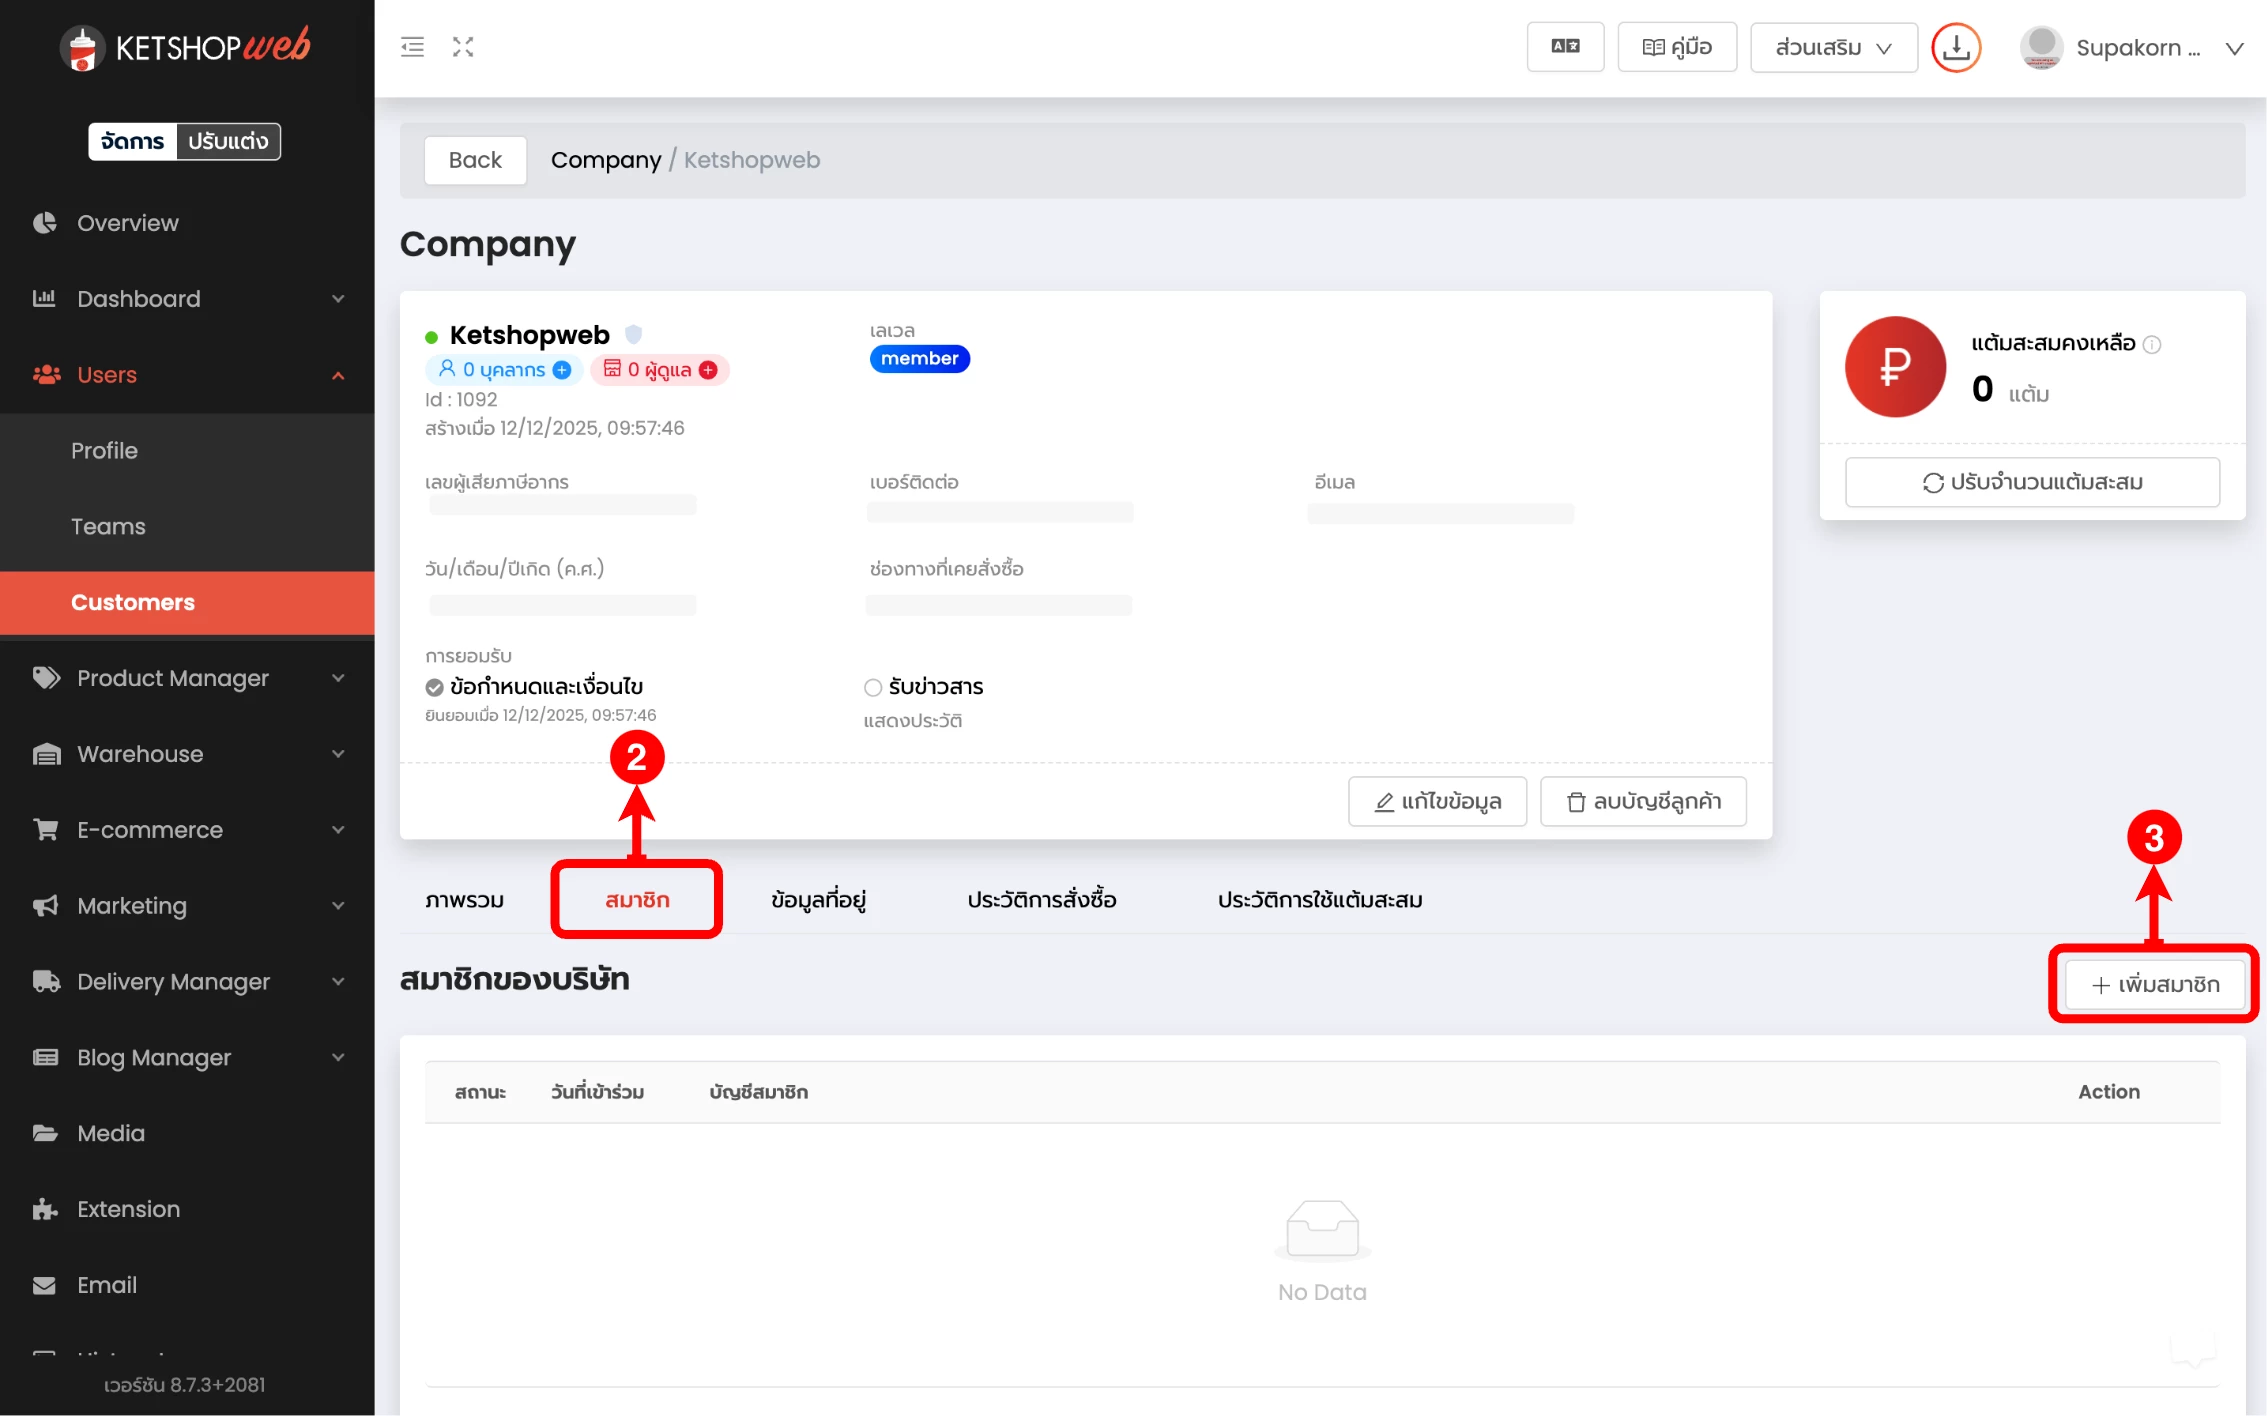Click blue plus icon beside บุคลากร
The width and height of the screenshot is (2267, 1416).
(x=562, y=370)
